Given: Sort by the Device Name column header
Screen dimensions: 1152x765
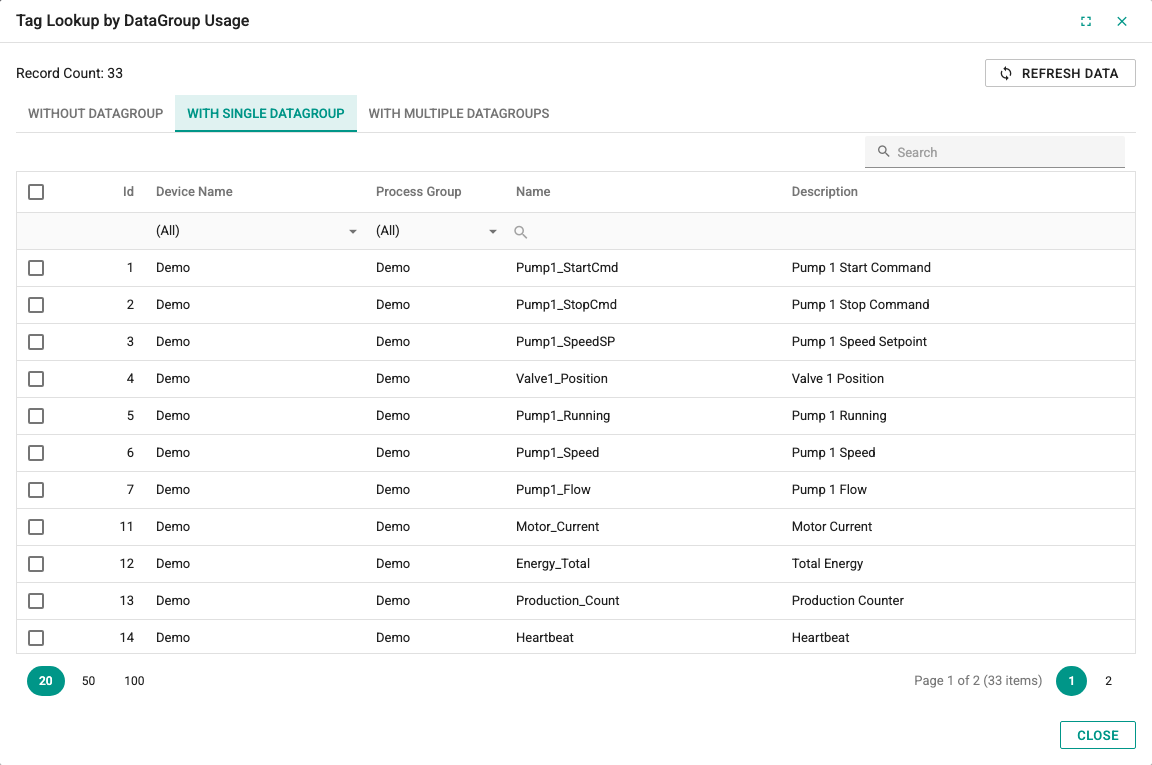Looking at the screenshot, I should (194, 192).
